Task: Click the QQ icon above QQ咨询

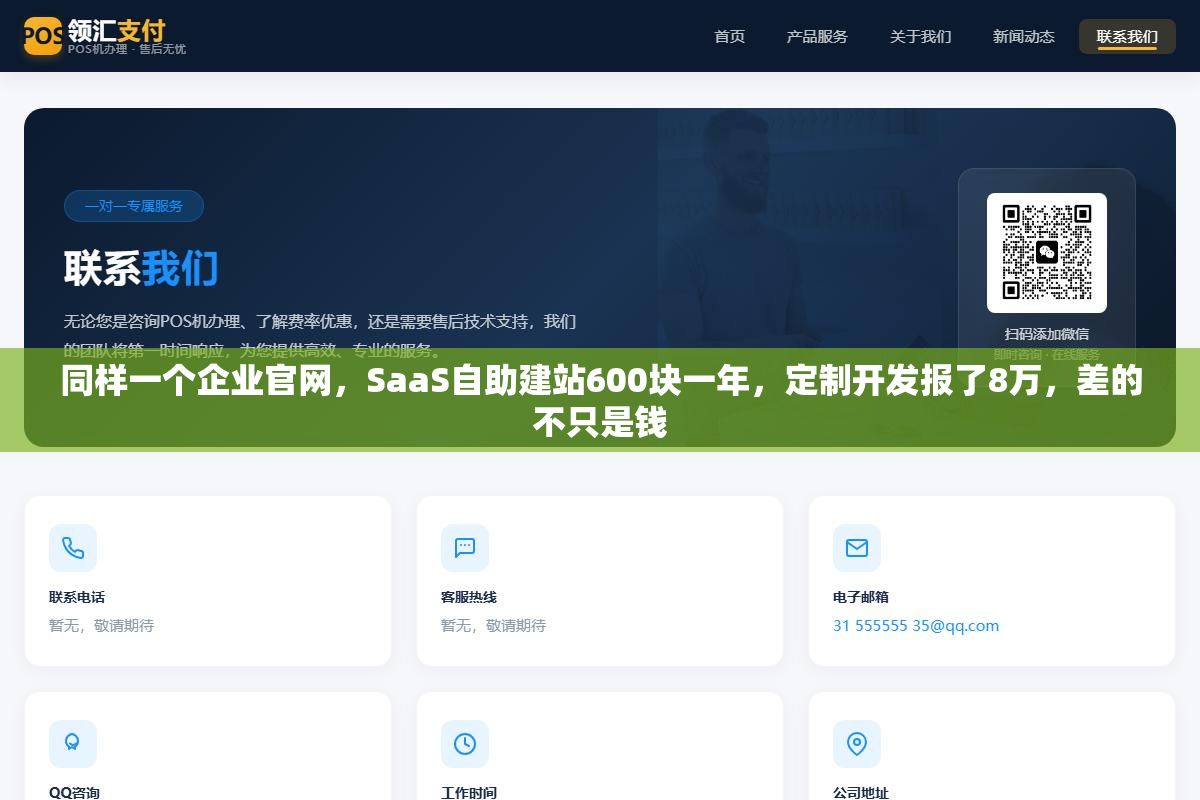Action: (73, 744)
